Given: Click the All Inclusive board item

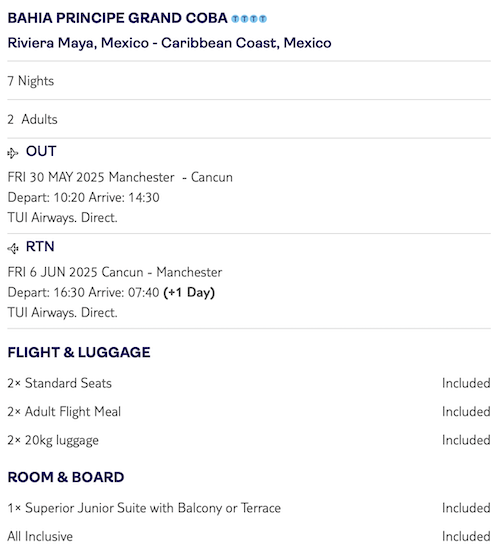Looking at the screenshot, I should (40, 536).
